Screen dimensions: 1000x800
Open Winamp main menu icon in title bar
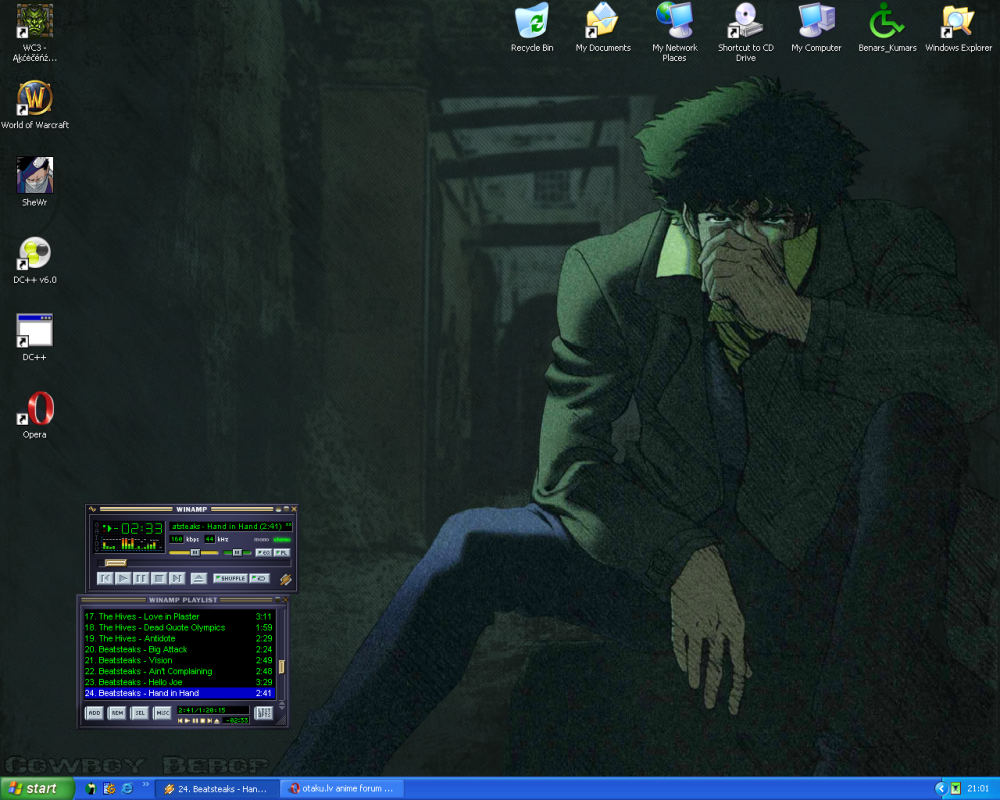tap(92, 509)
